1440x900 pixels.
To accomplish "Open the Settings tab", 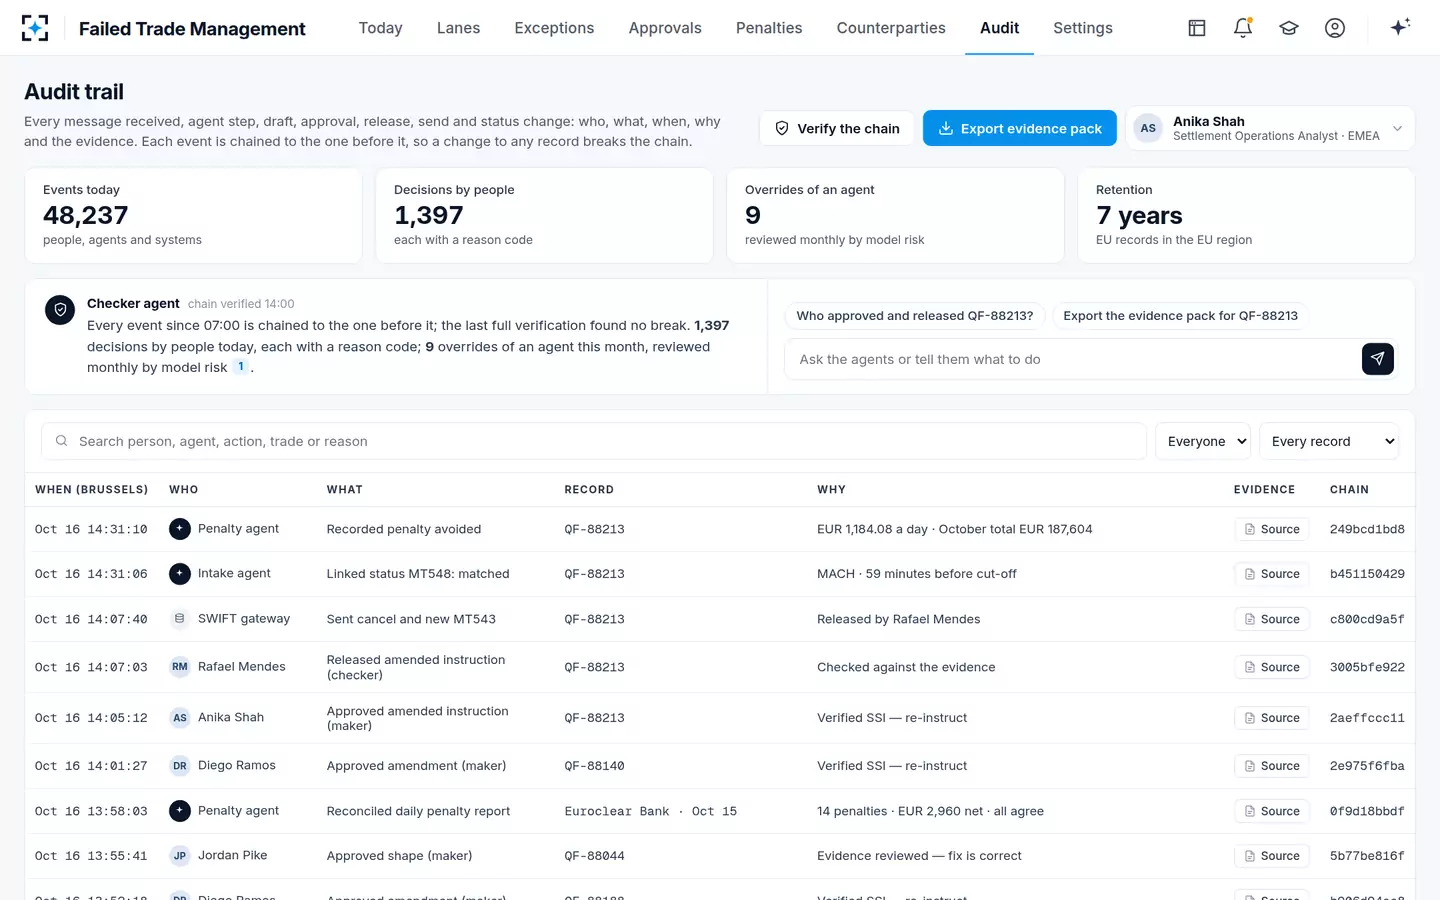I will (x=1083, y=28).
